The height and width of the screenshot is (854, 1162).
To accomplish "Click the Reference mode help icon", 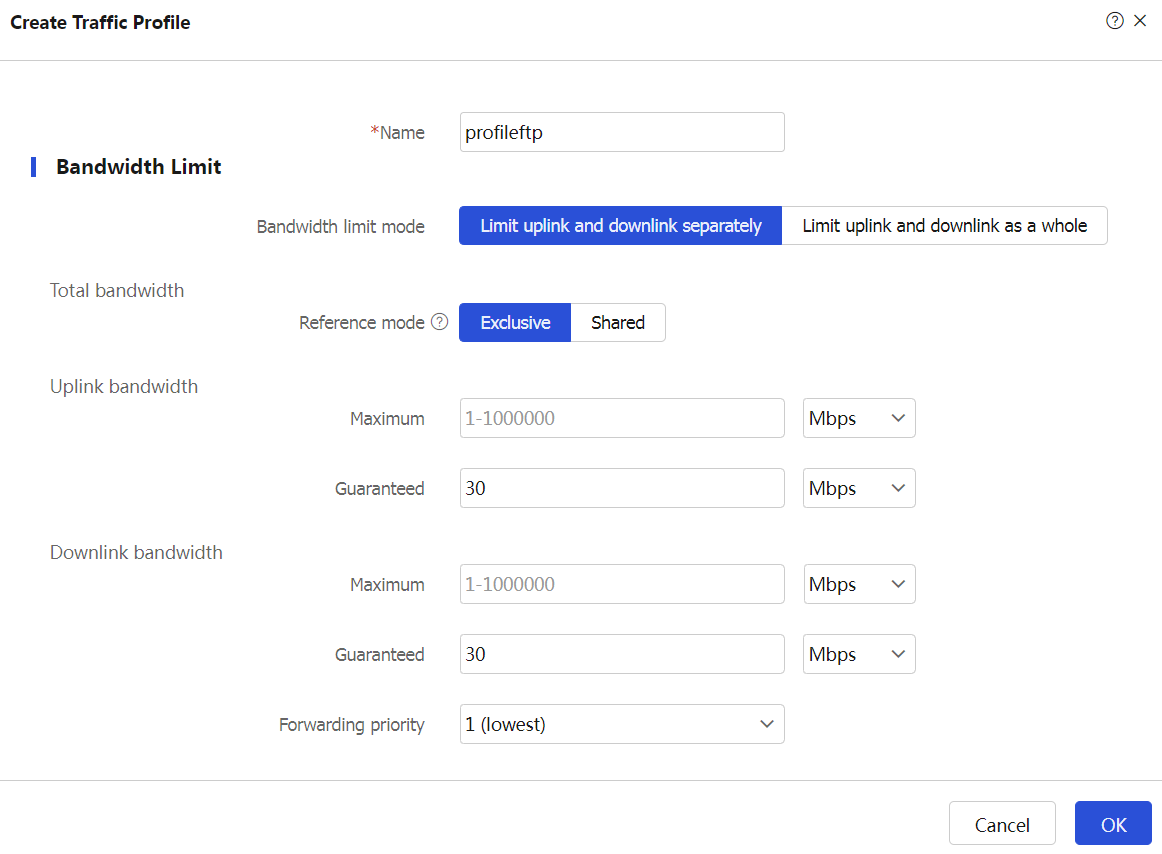I will [x=439, y=322].
